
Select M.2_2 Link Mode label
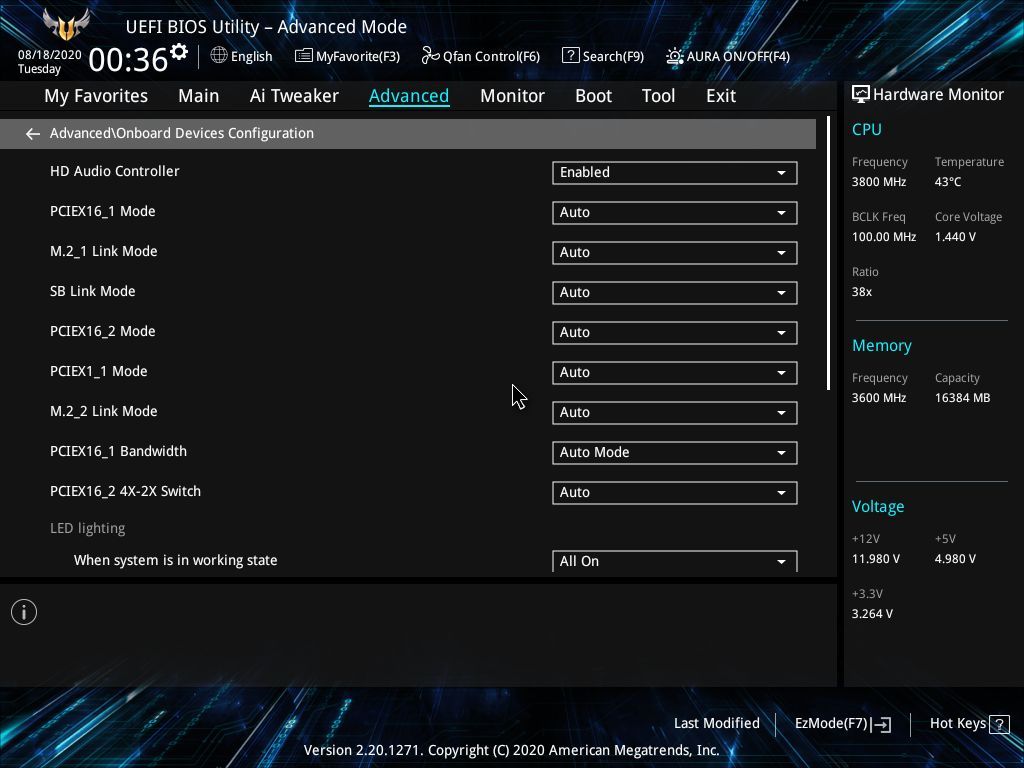103,411
